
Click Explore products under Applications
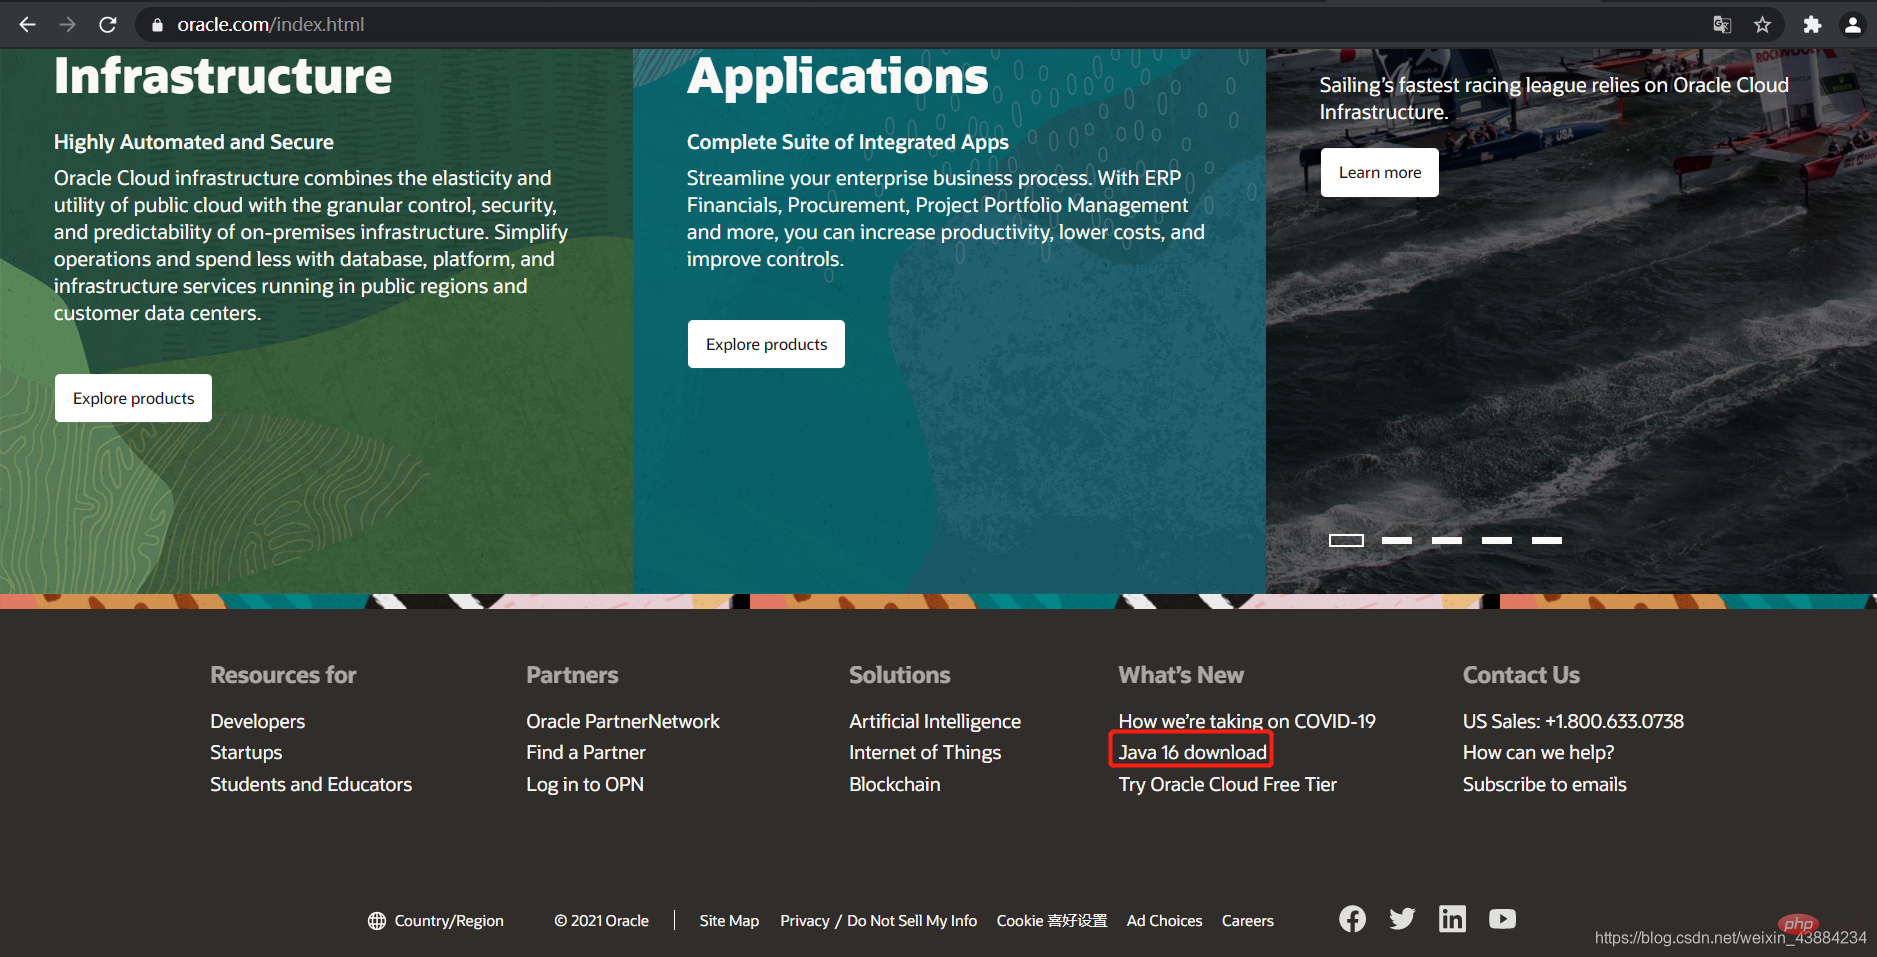point(766,344)
